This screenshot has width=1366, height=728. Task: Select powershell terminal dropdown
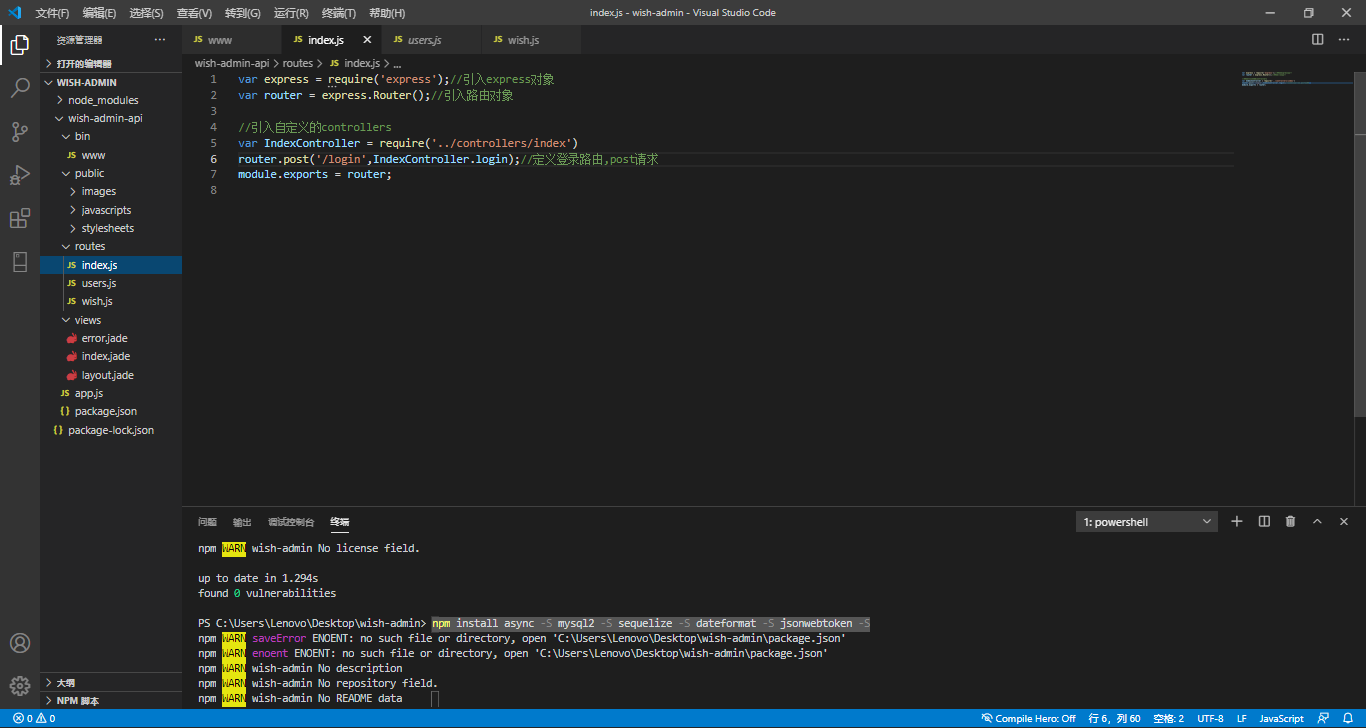point(1147,522)
